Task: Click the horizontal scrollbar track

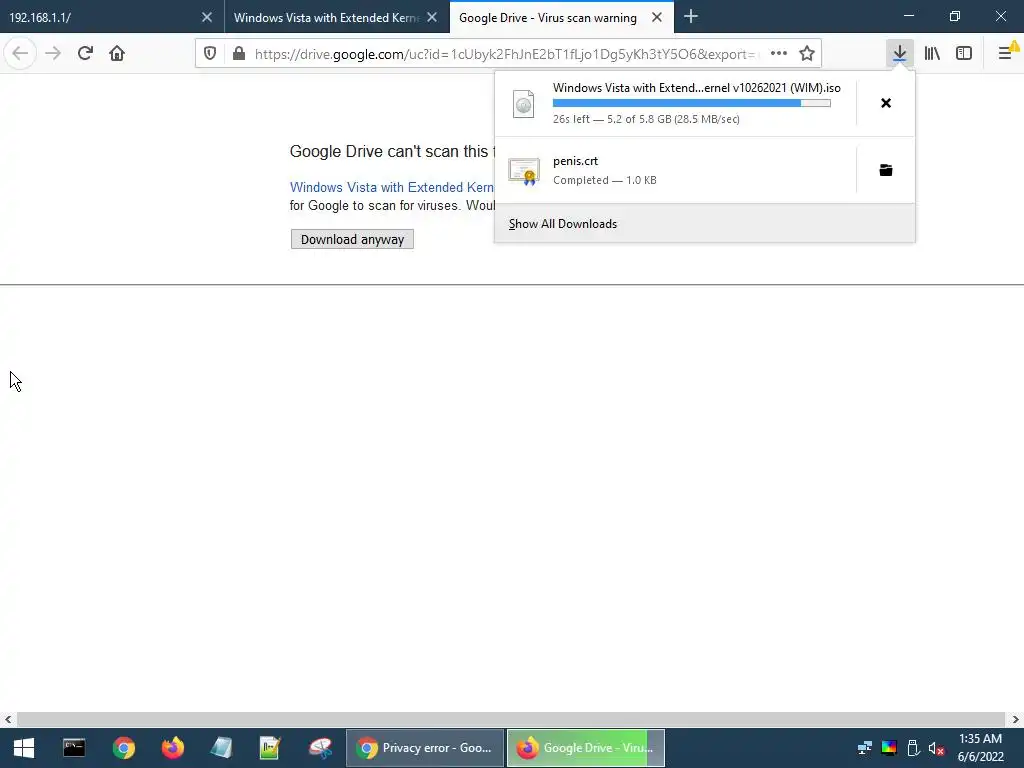Action: [x=511, y=720]
